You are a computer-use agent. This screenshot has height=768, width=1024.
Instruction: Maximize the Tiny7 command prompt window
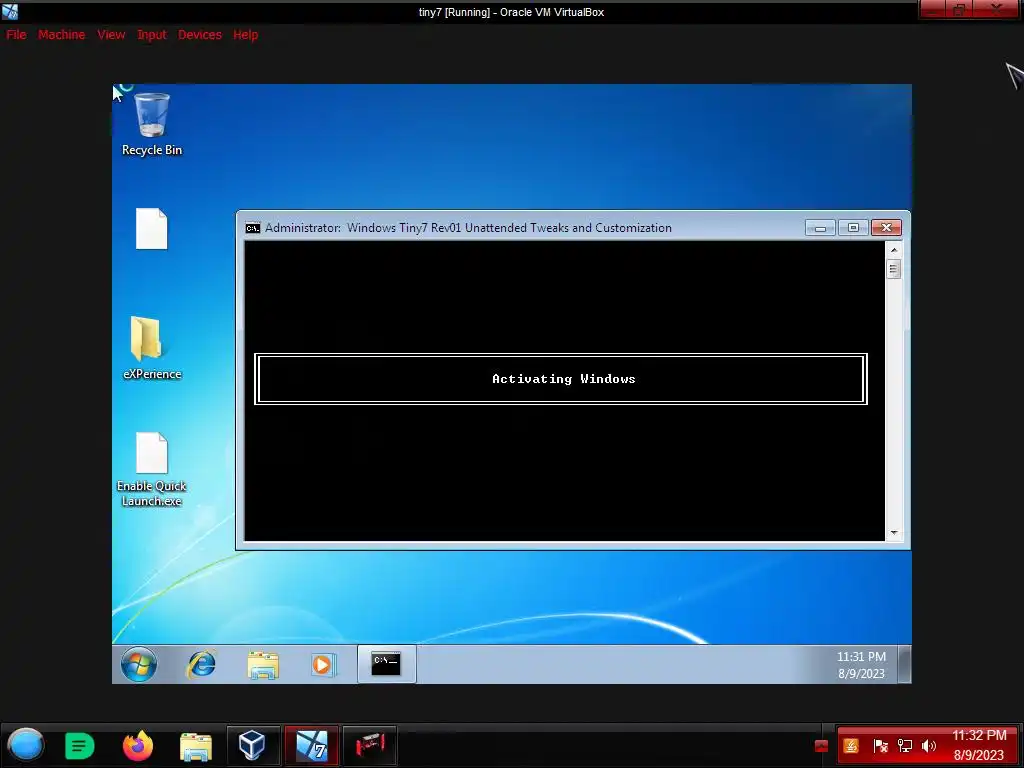click(x=853, y=227)
